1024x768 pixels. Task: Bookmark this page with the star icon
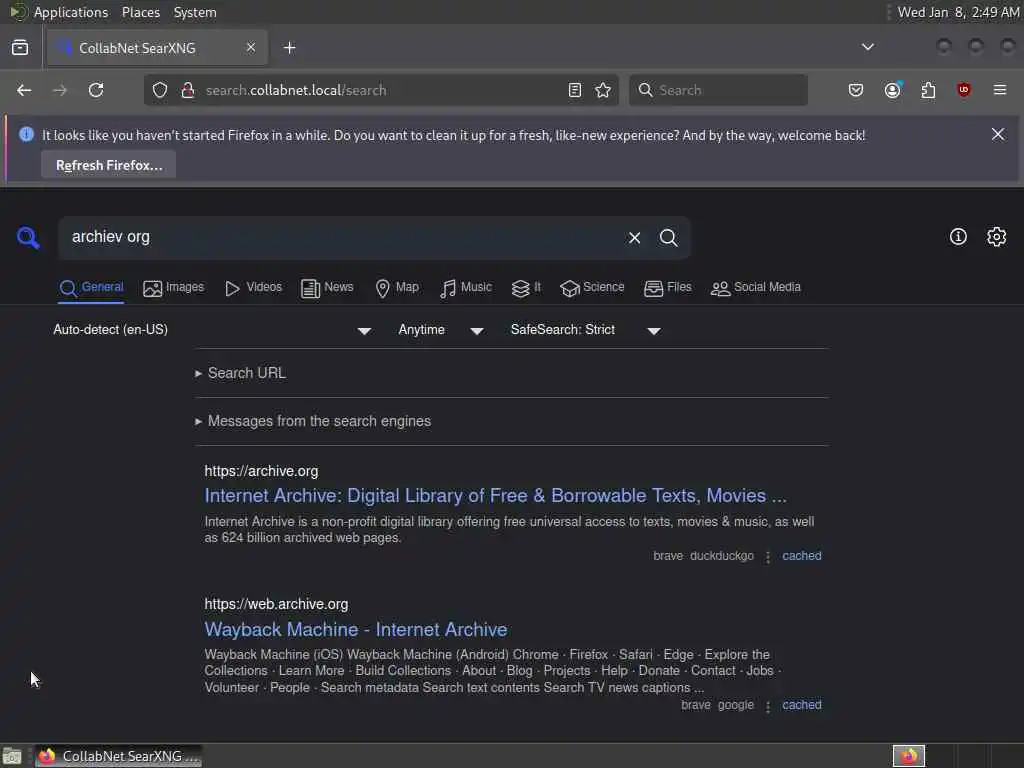tap(603, 90)
